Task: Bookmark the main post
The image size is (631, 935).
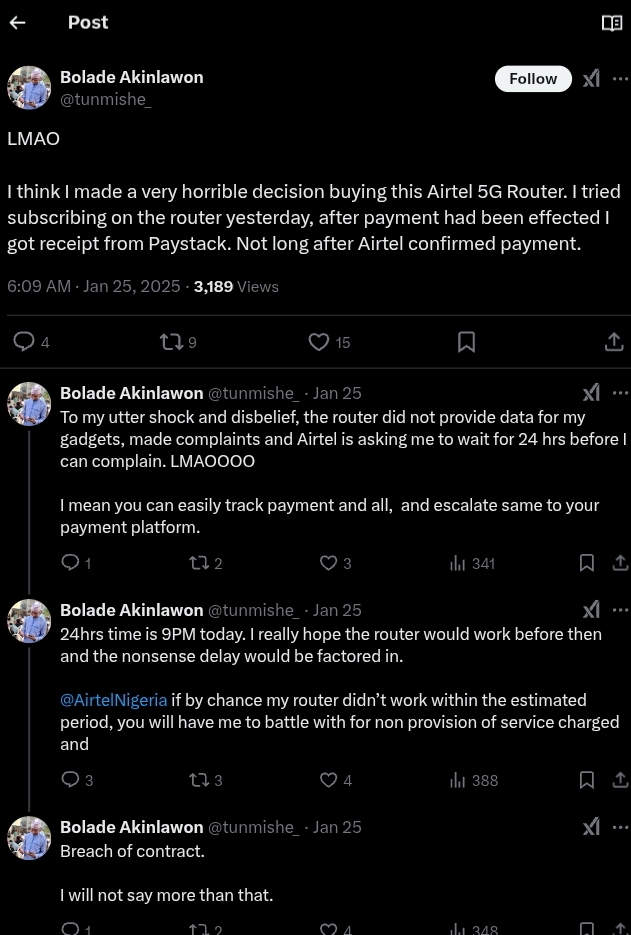Action: tap(466, 342)
